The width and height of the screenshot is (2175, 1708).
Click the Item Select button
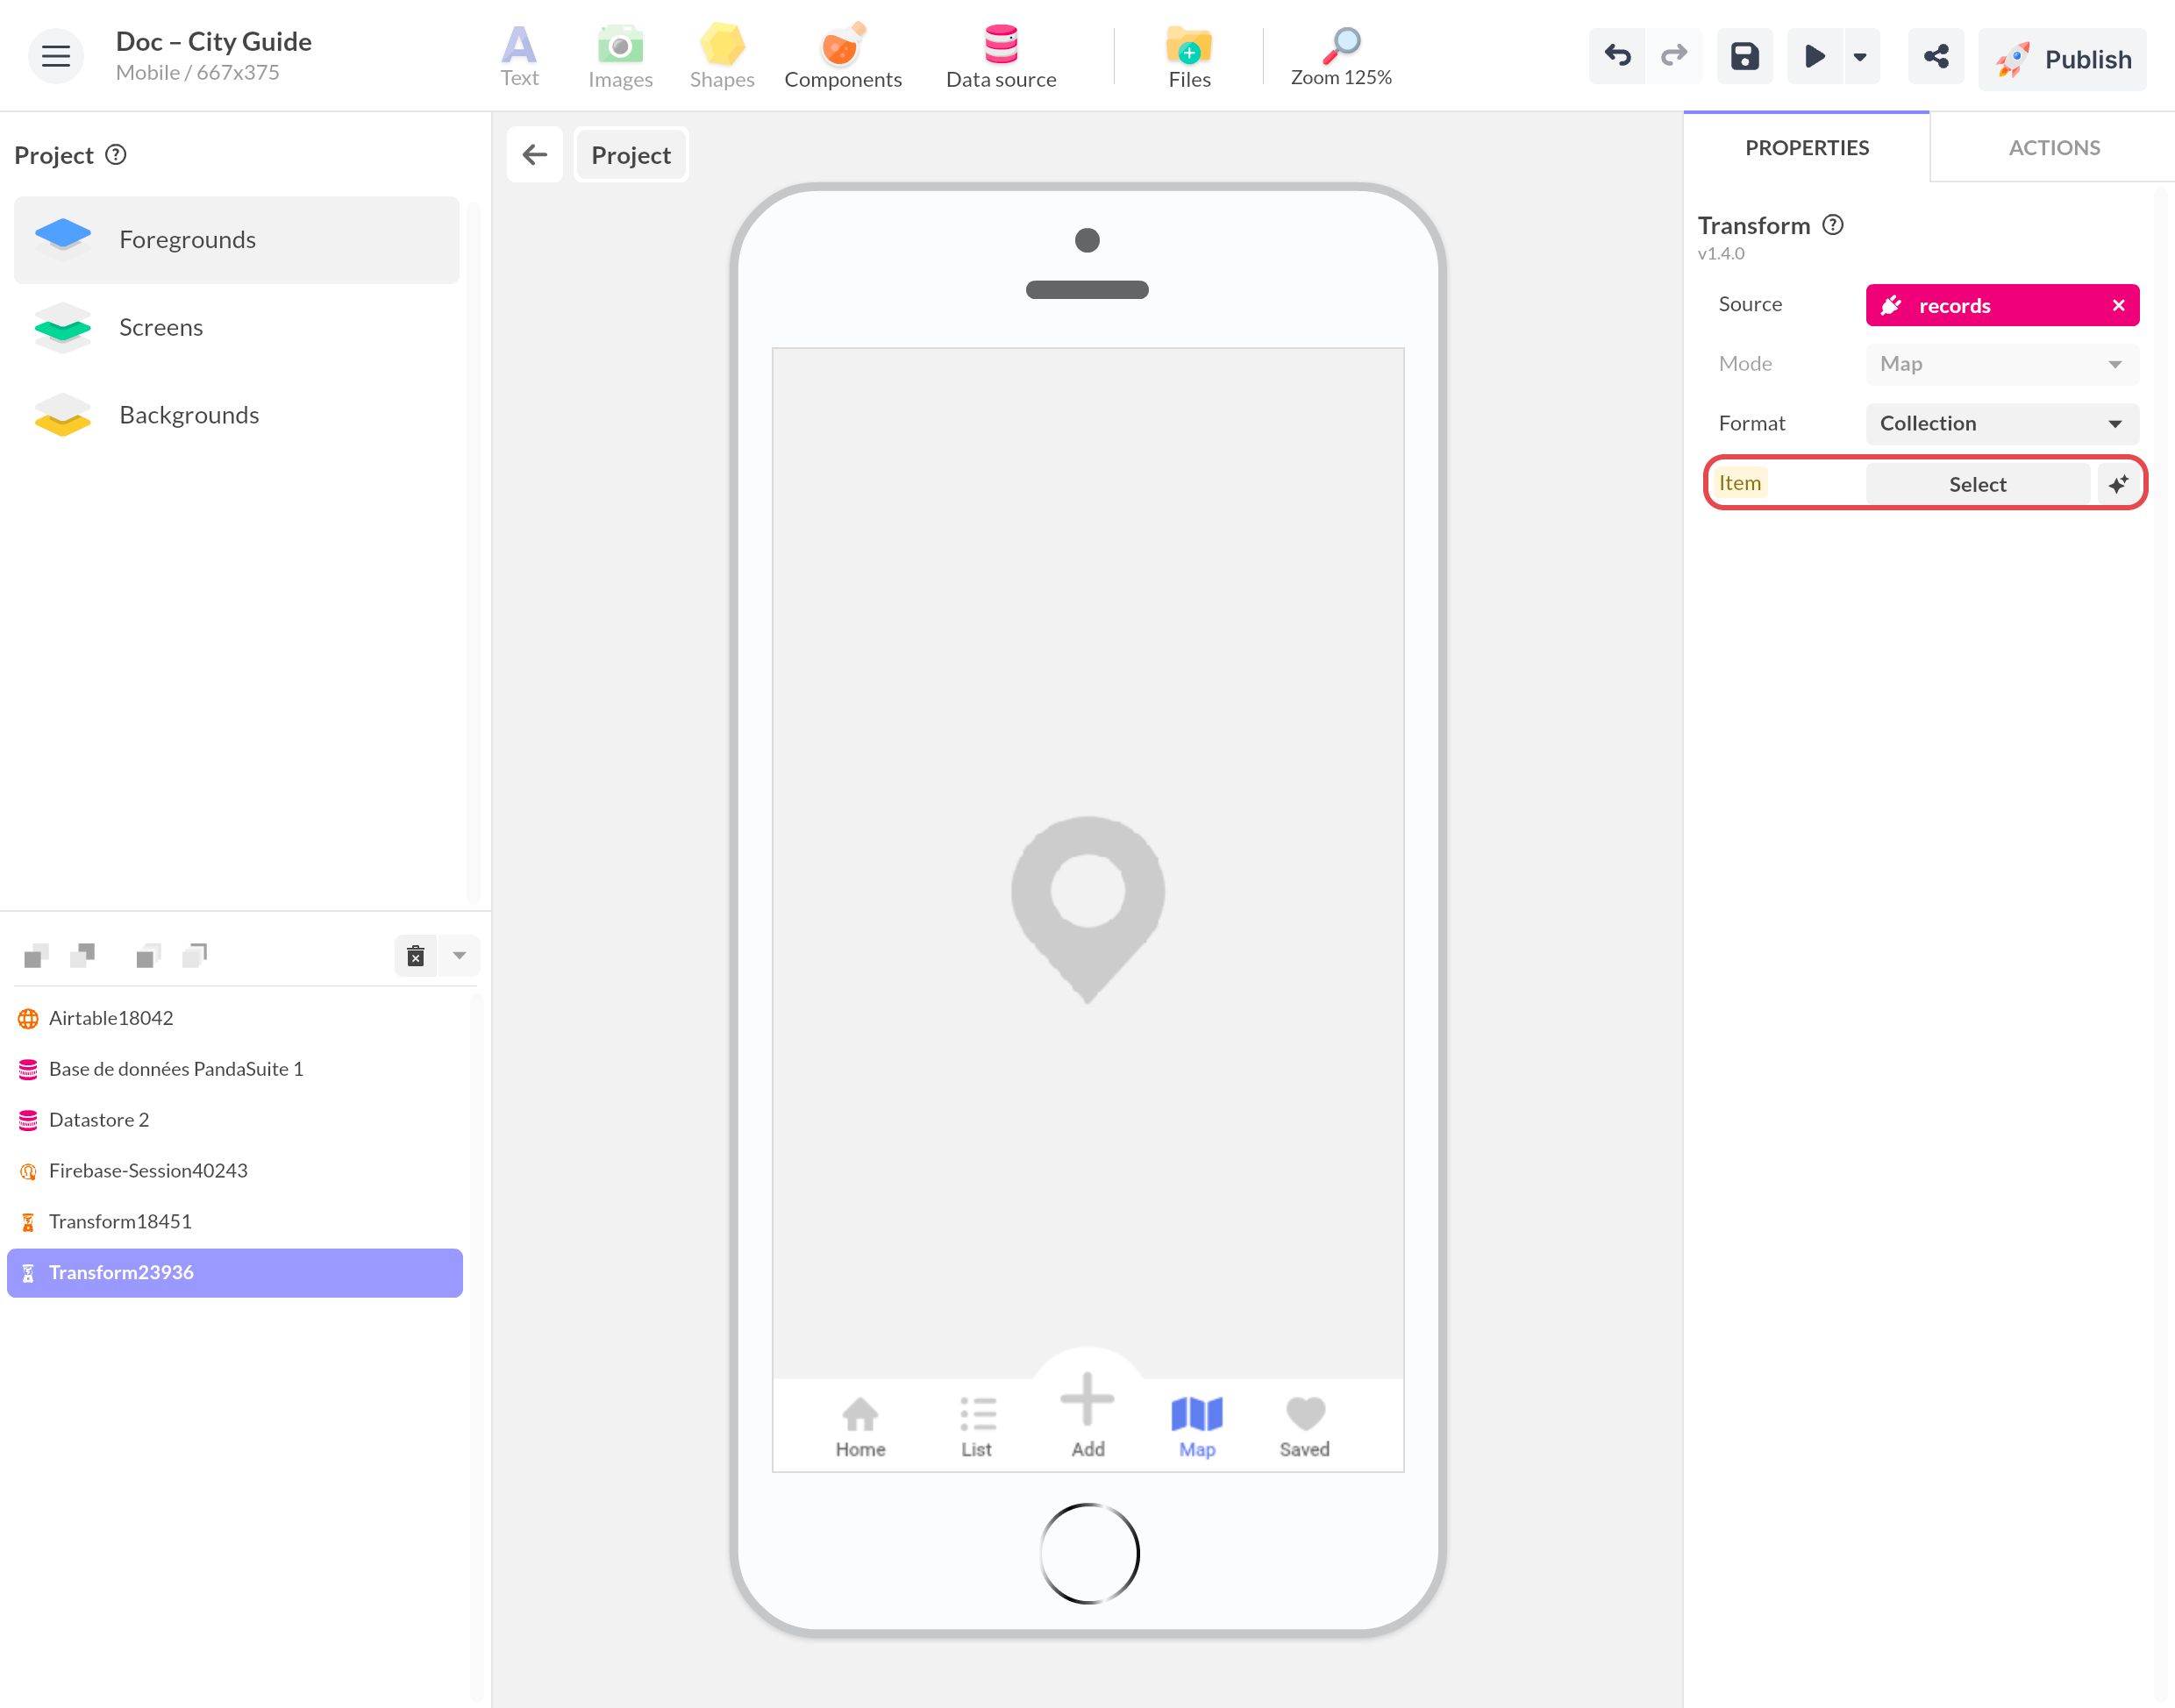(1977, 484)
